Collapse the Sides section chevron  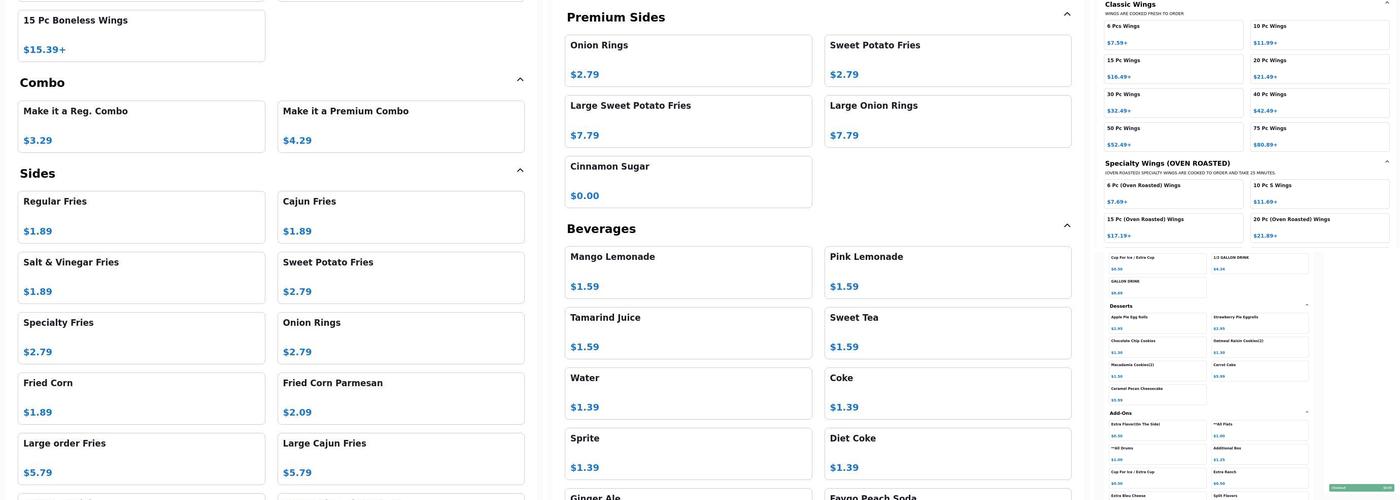point(520,171)
